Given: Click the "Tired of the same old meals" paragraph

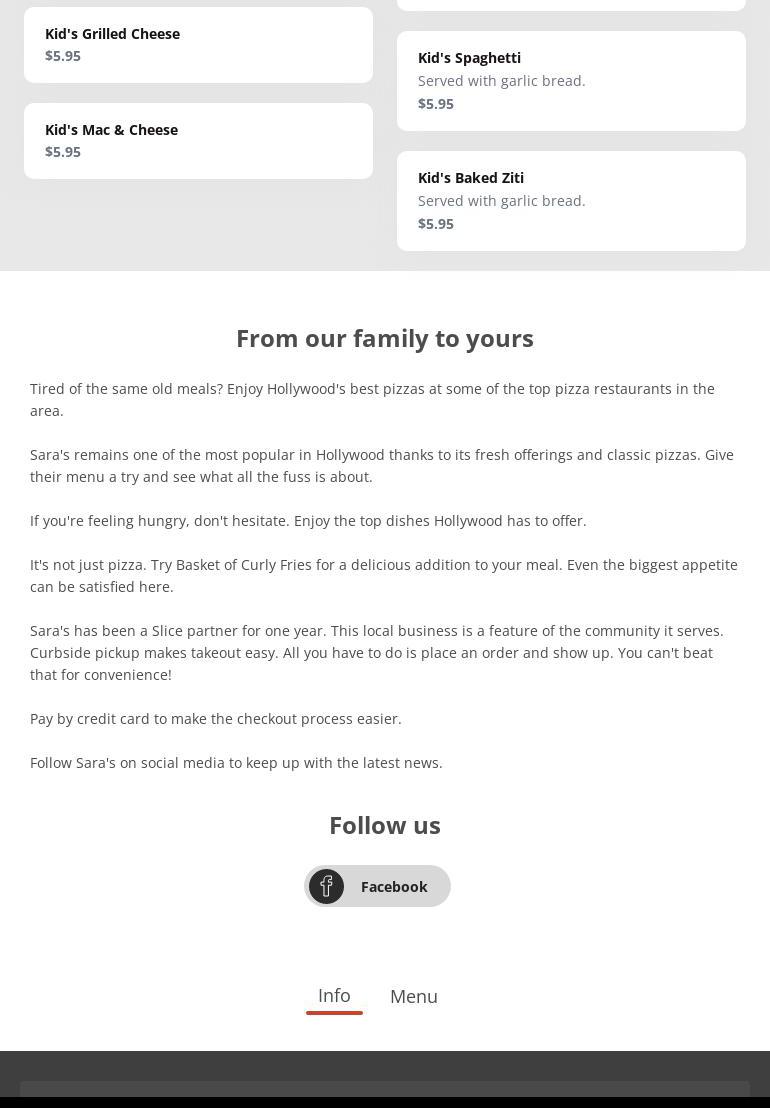Looking at the screenshot, I should [x=372, y=400].
